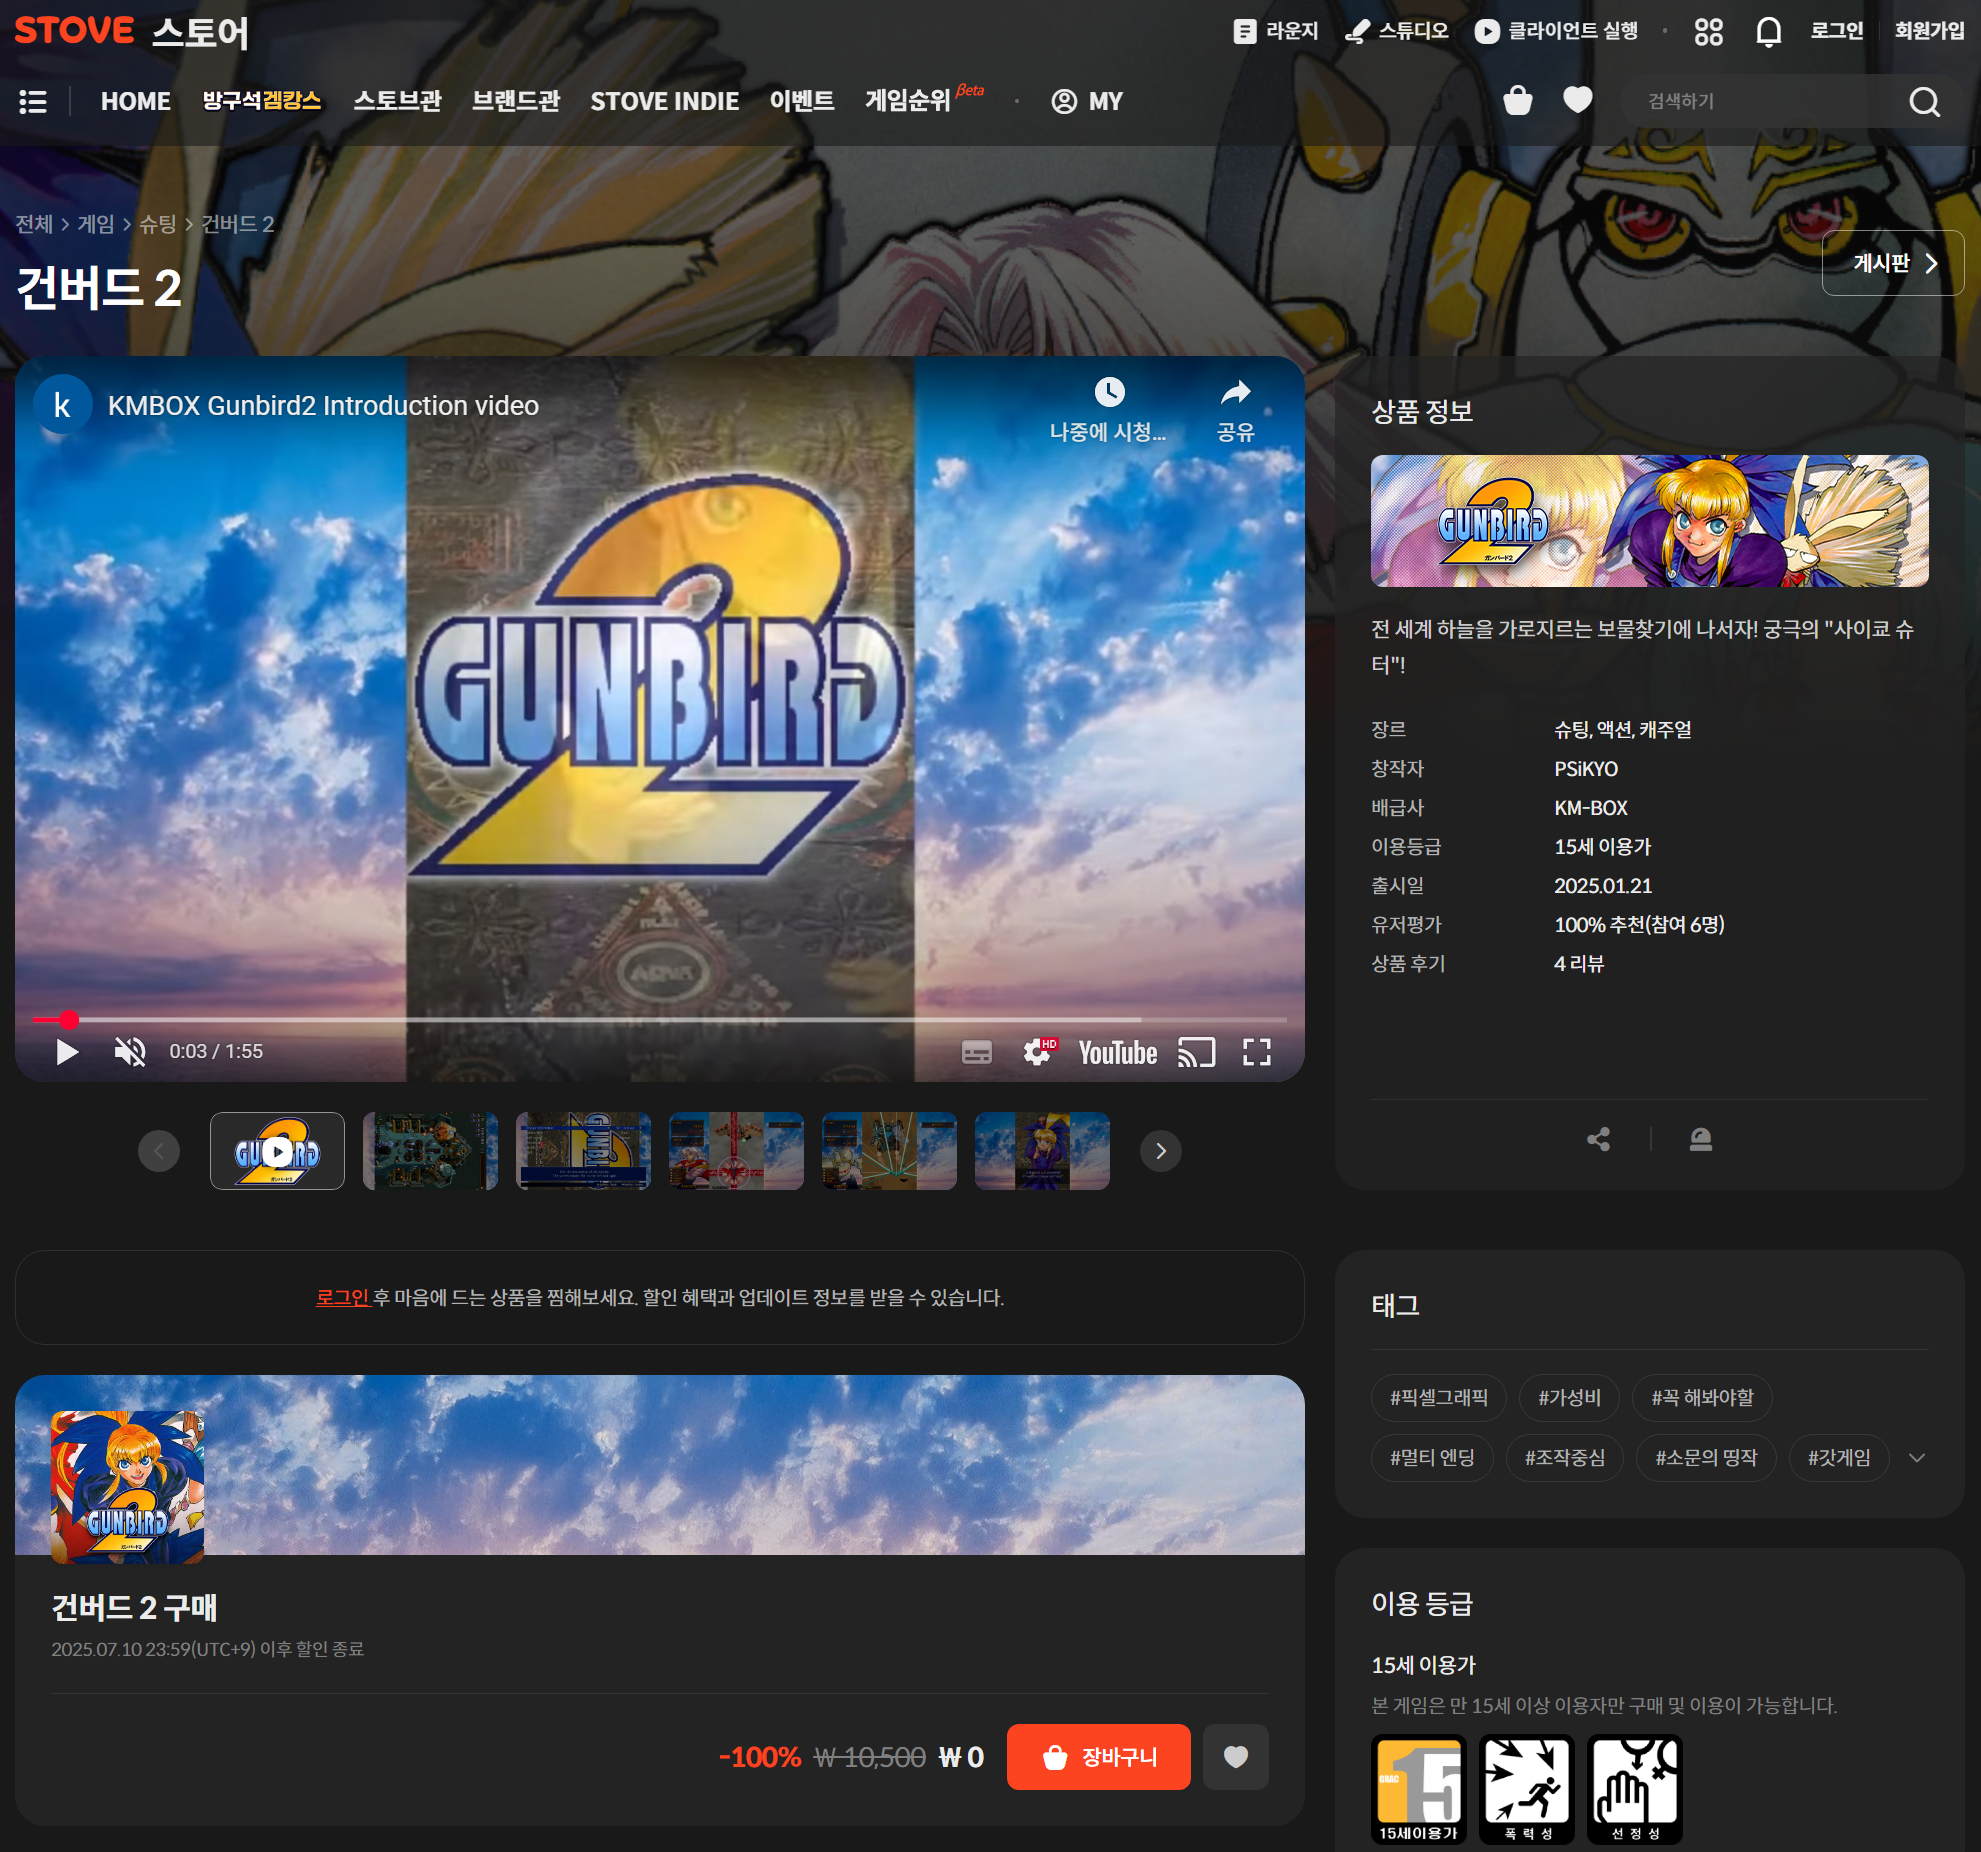Open 게시판 board button
The width and height of the screenshot is (1981, 1852).
point(1892,263)
